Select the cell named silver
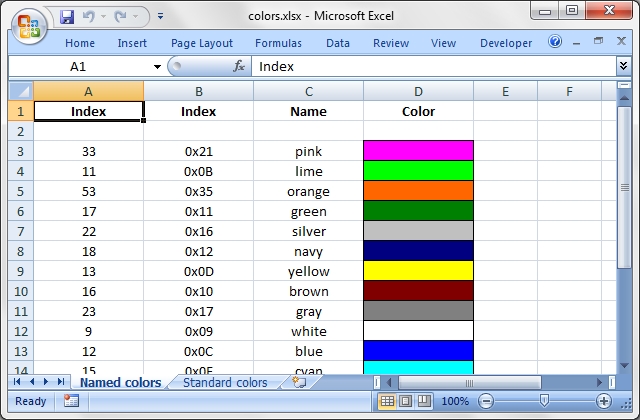 point(309,231)
